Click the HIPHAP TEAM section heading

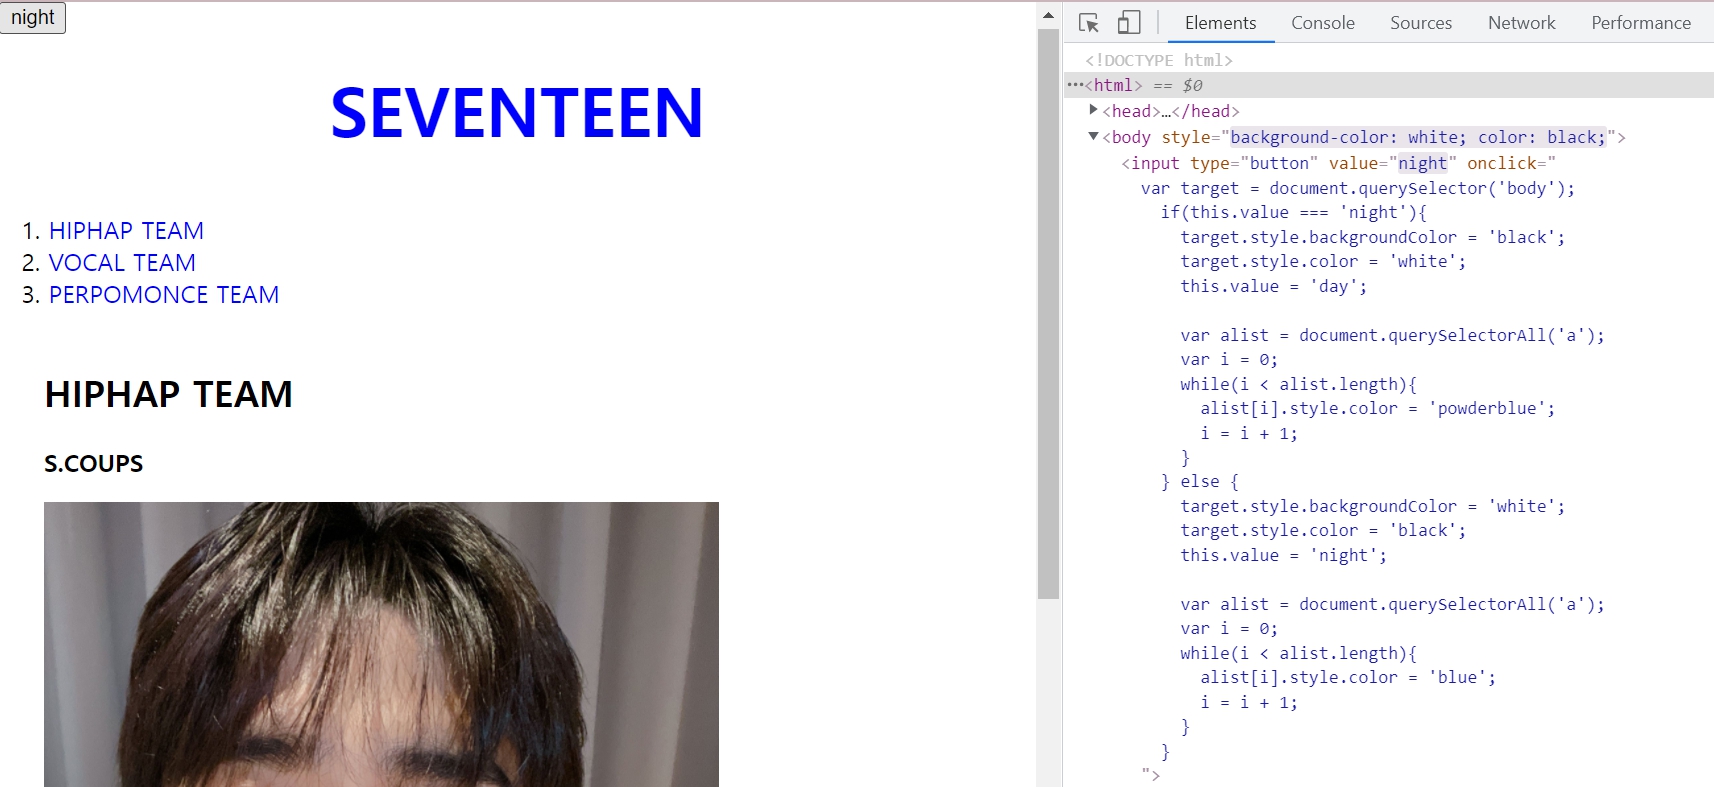[169, 394]
